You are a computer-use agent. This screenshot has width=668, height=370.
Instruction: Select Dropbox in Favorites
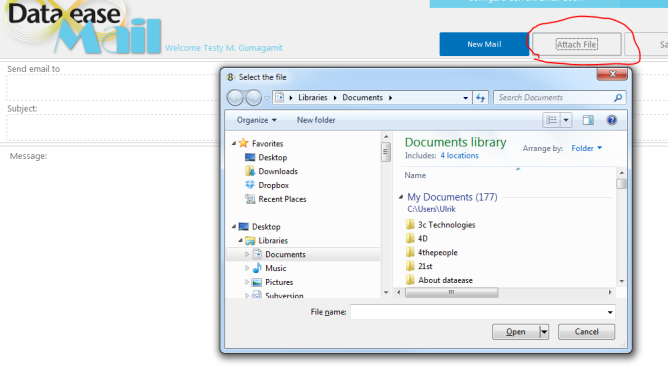(274, 185)
